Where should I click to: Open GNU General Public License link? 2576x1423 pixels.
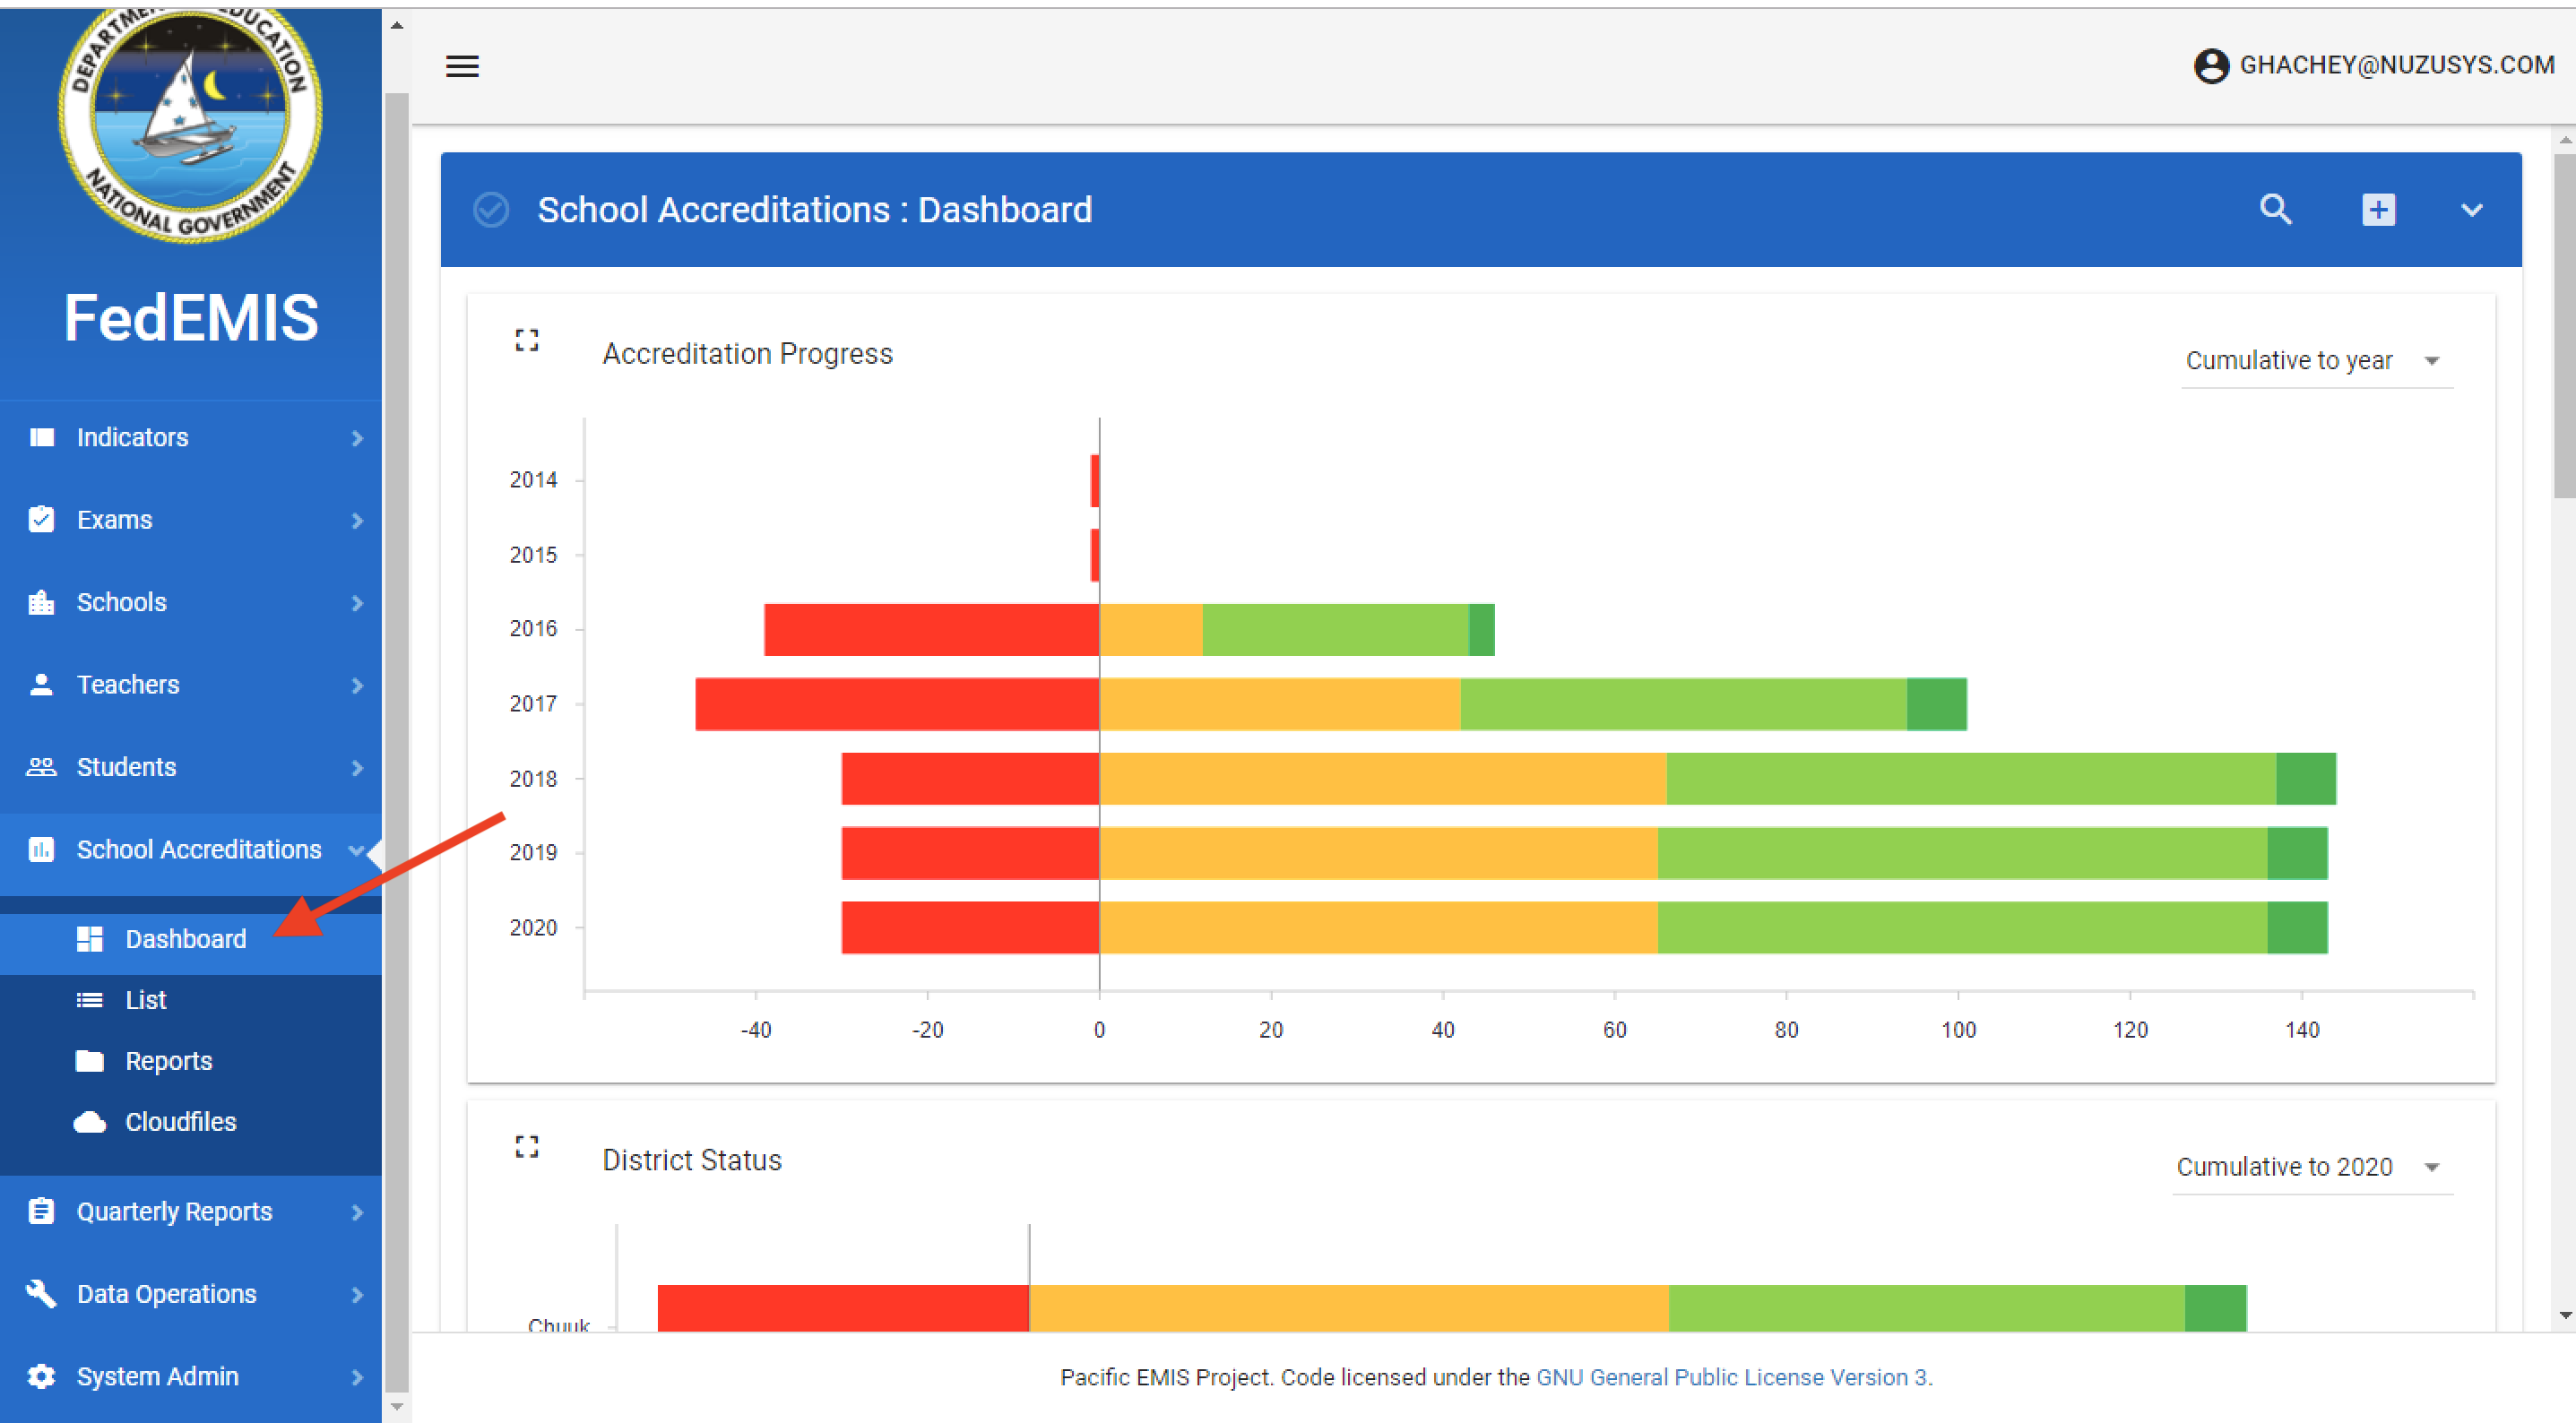1732,1377
